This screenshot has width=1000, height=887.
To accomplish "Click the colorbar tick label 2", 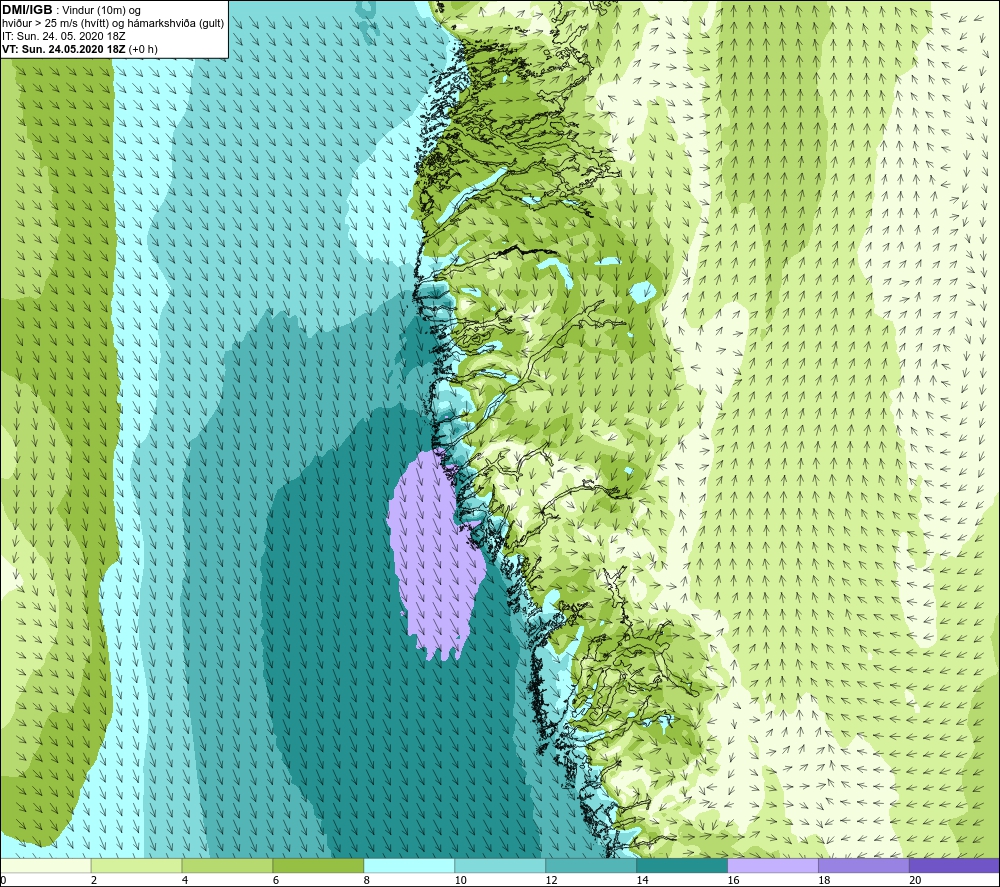I will coord(94,880).
